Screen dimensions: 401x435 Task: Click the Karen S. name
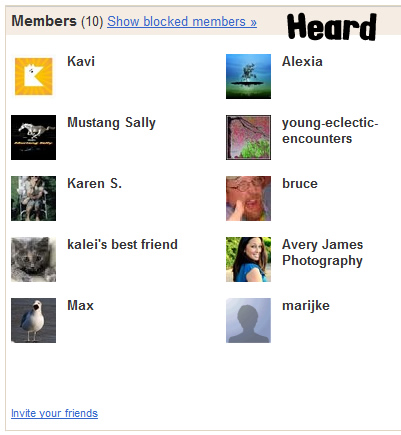coord(94,183)
